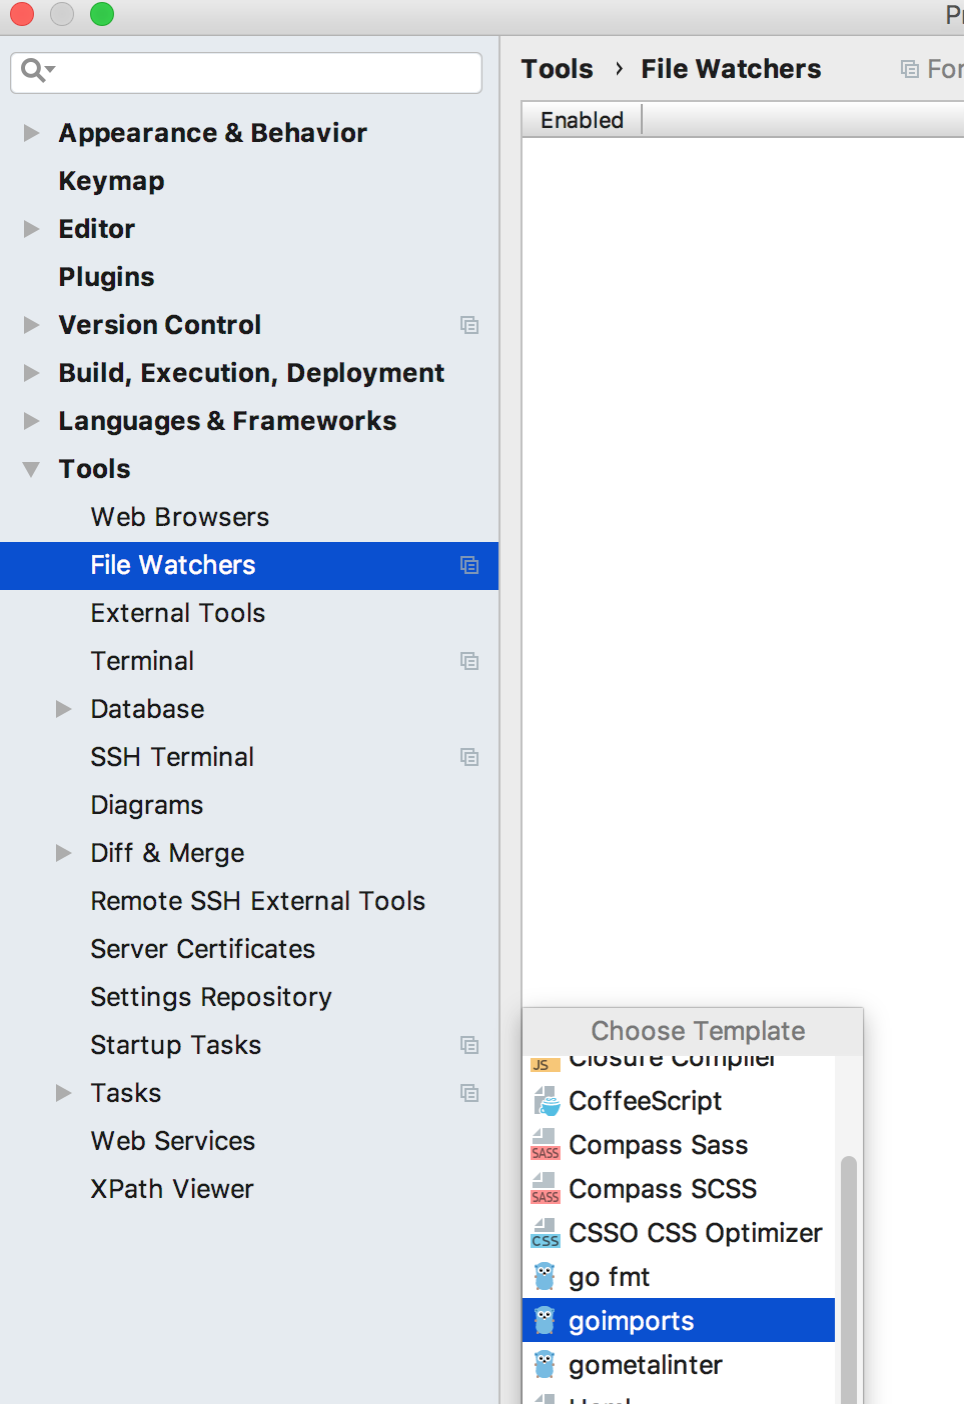Choose gometalinter from the template list
The height and width of the screenshot is (1404, 964).
click(x=645, y=1365)
